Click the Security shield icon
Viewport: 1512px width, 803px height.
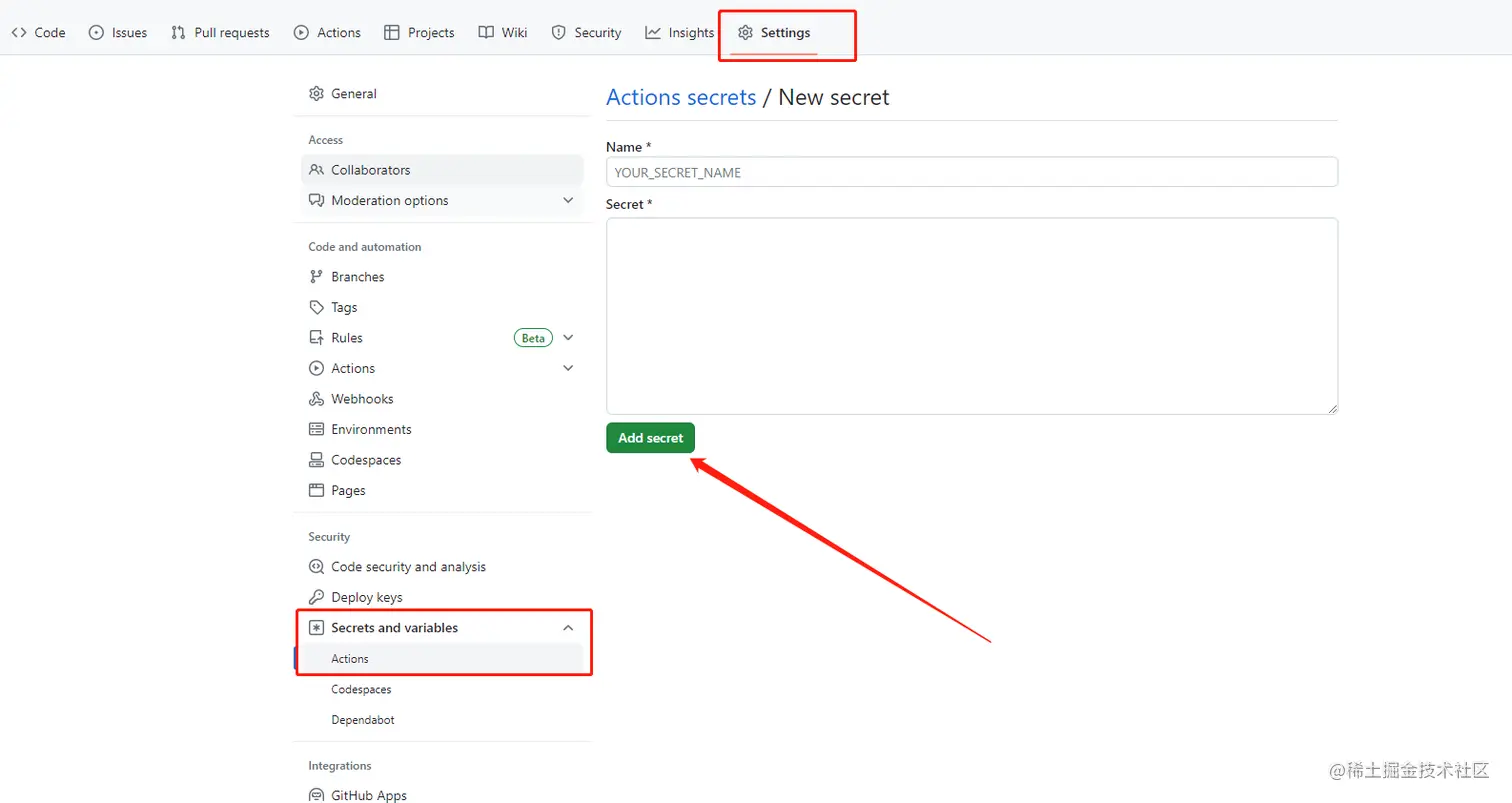point(559,32)
